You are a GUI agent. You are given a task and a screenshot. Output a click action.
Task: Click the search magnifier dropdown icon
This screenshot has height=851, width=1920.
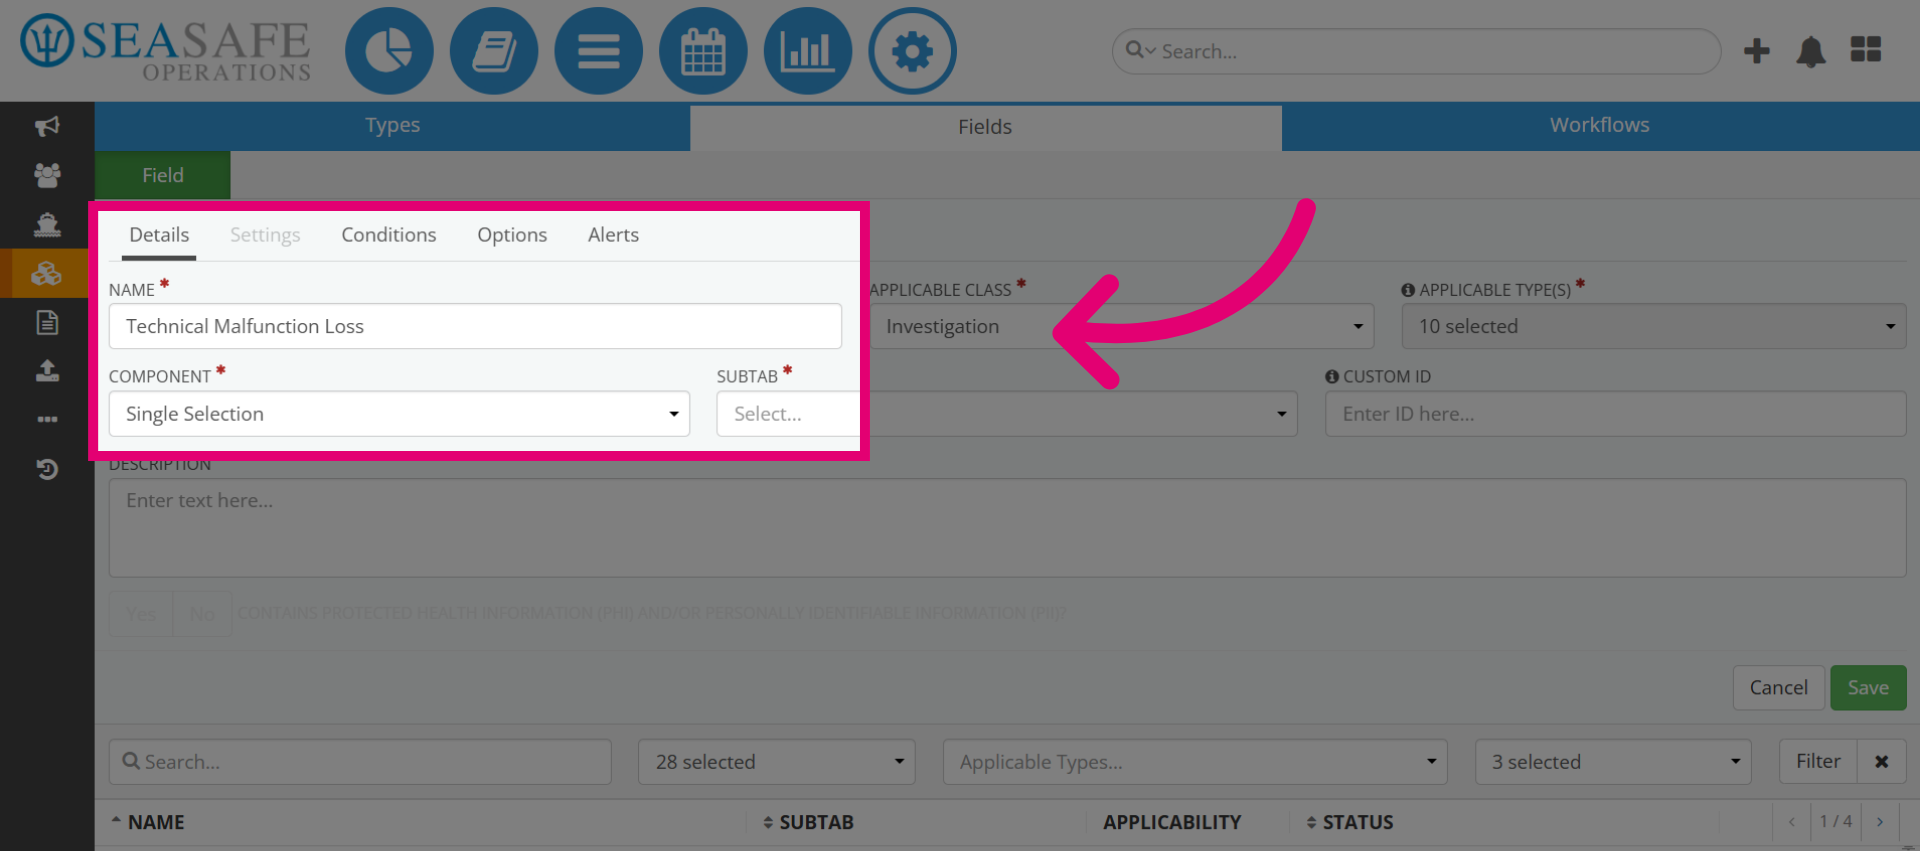pos(1140,50)
